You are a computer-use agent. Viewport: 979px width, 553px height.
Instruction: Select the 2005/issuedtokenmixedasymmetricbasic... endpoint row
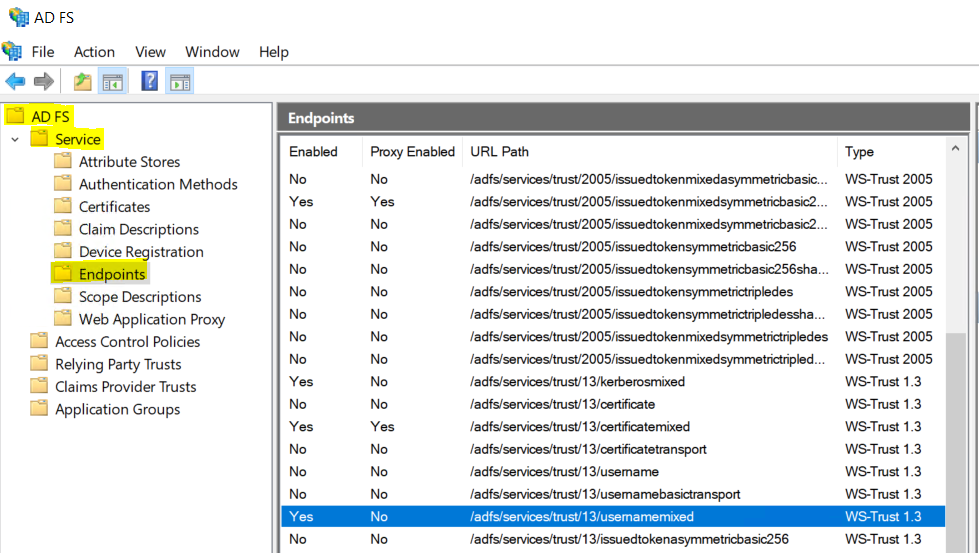click(x=612, y=179)
